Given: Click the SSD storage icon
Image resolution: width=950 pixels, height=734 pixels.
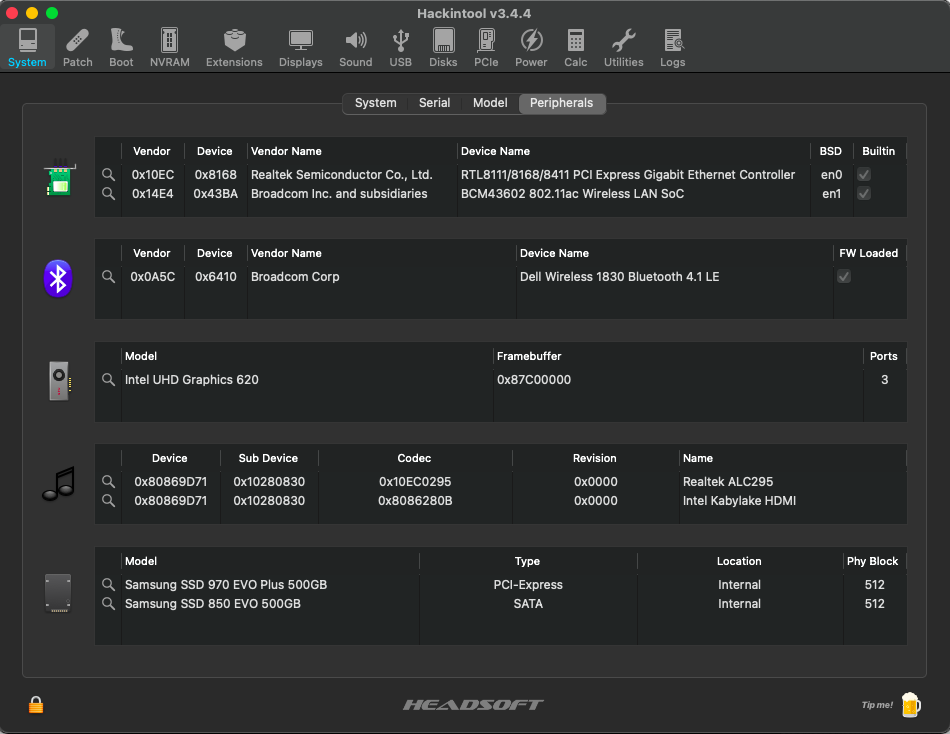Looking at the screenshot, I should point(58,593).
